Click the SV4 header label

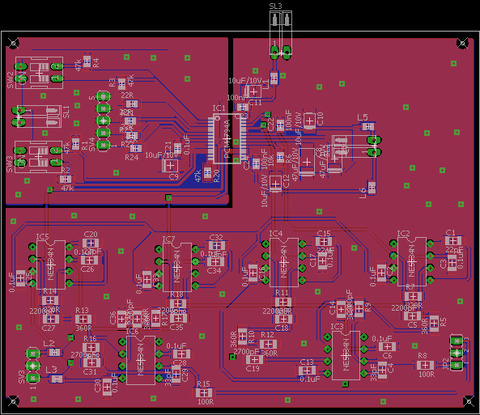pyautogui.click(x=92, y=144)
